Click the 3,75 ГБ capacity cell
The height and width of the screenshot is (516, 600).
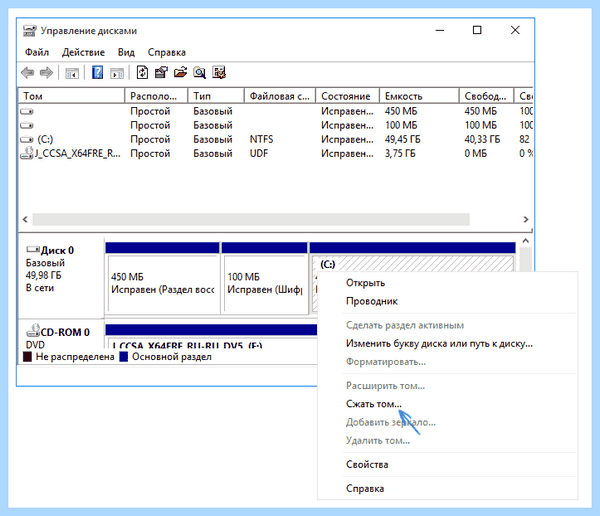(400, 153)
